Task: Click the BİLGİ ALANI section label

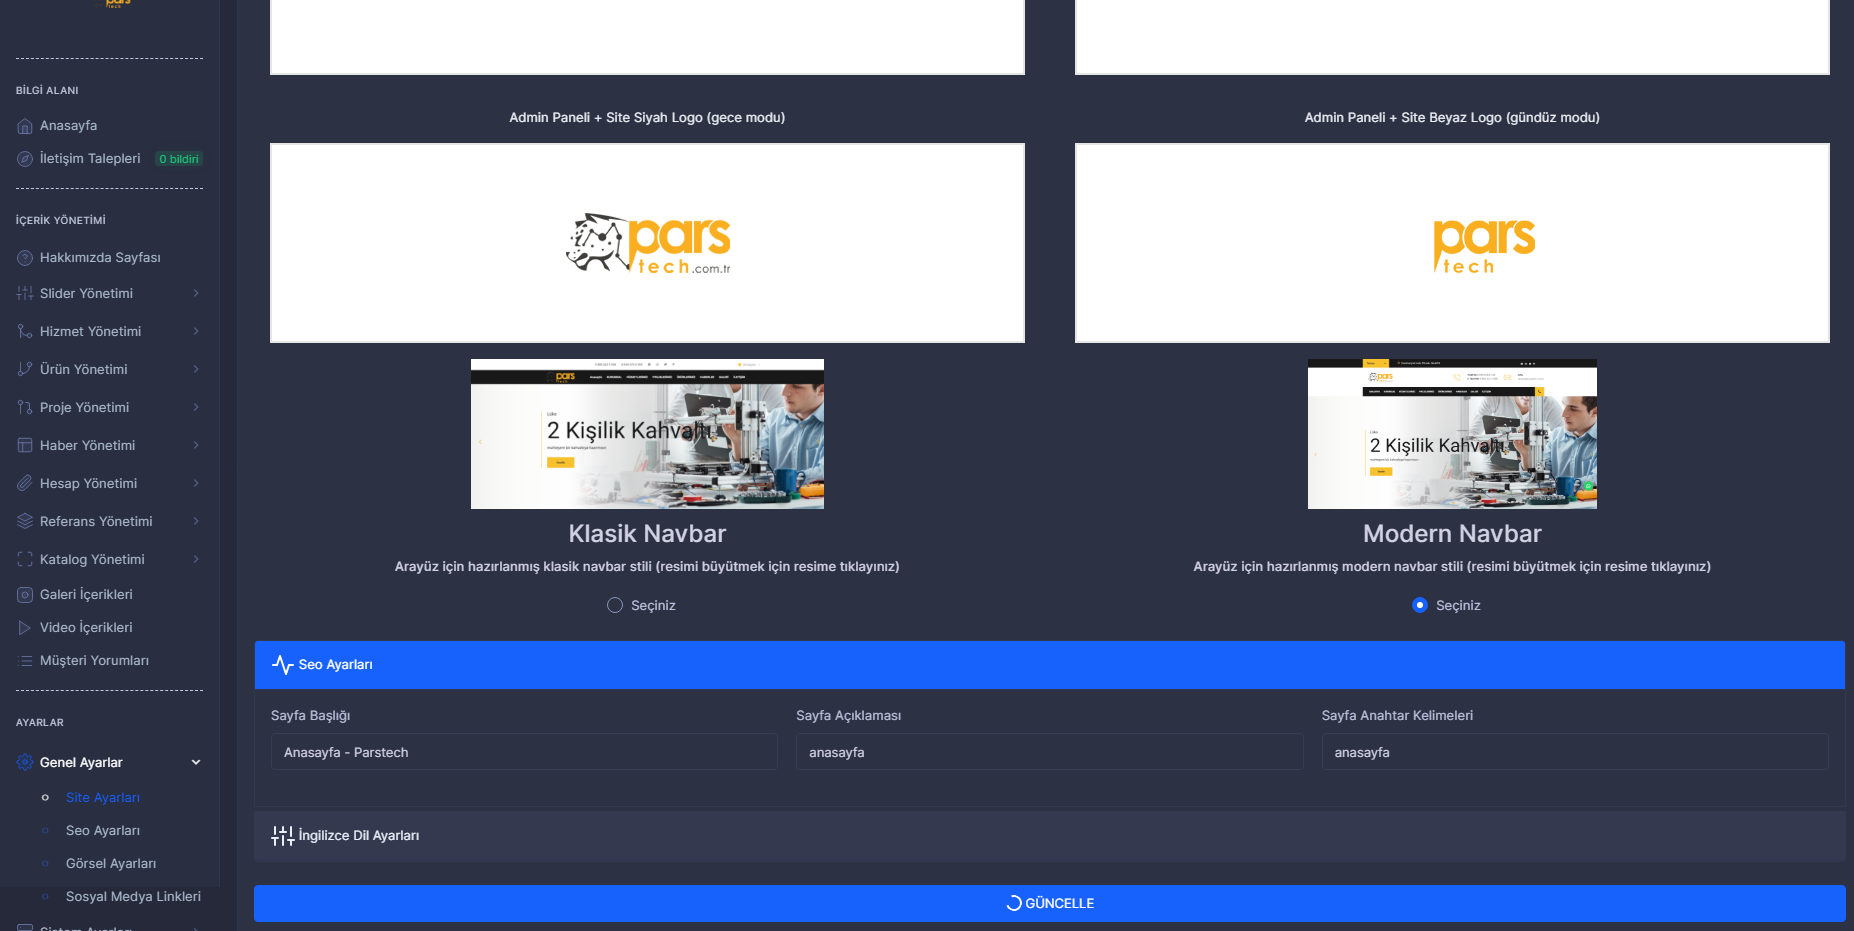Action: tap(47, 91)
